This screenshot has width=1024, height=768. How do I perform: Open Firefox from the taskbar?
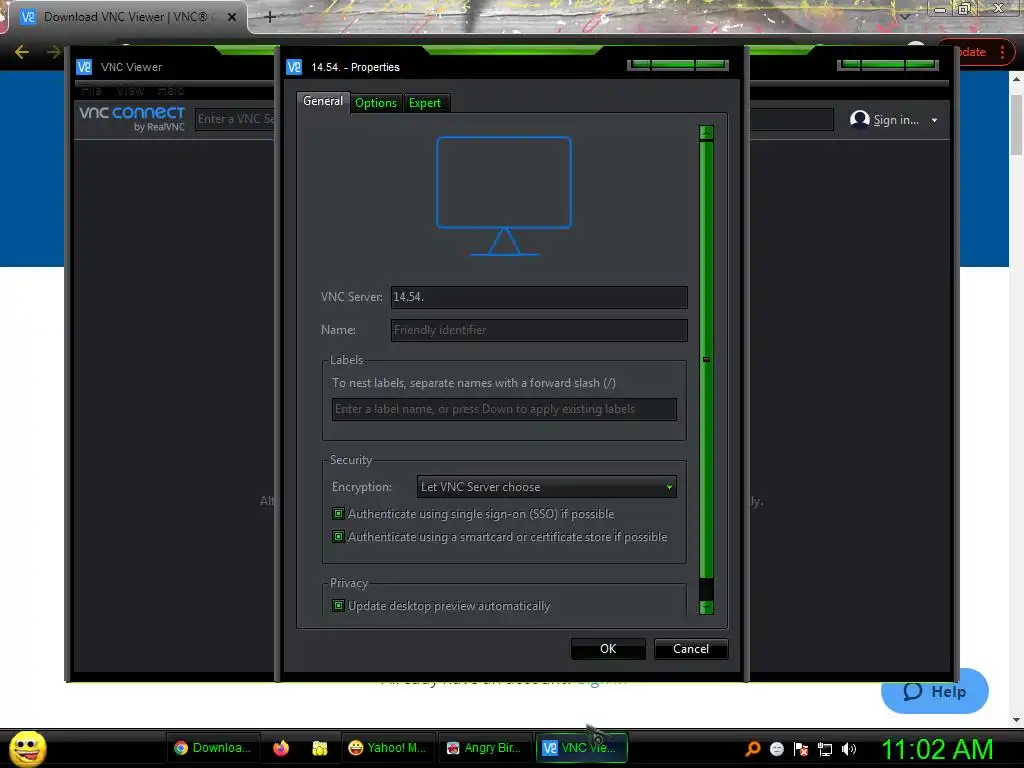point(281,748)
